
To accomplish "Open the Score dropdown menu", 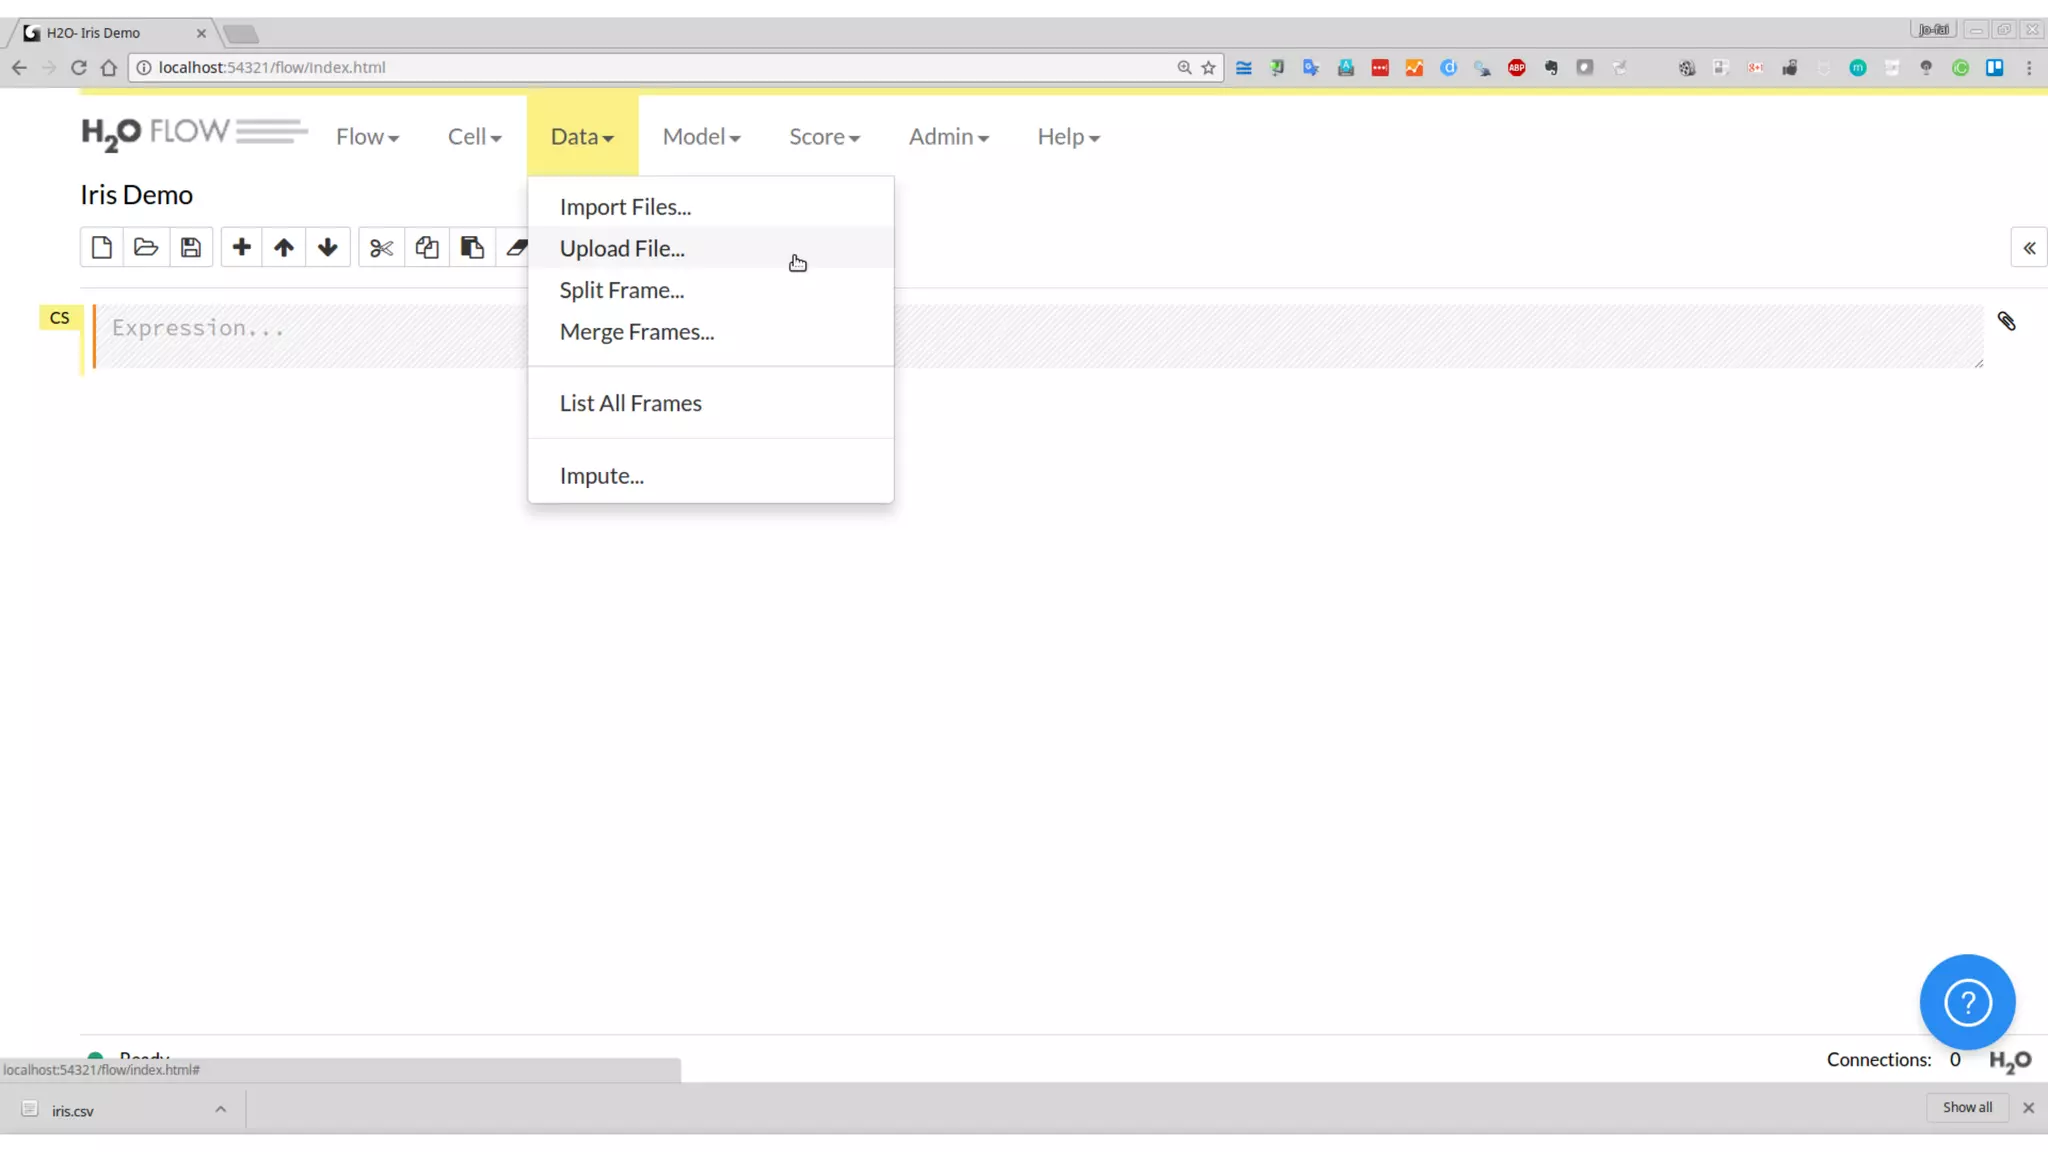I will tap(824, 137).
